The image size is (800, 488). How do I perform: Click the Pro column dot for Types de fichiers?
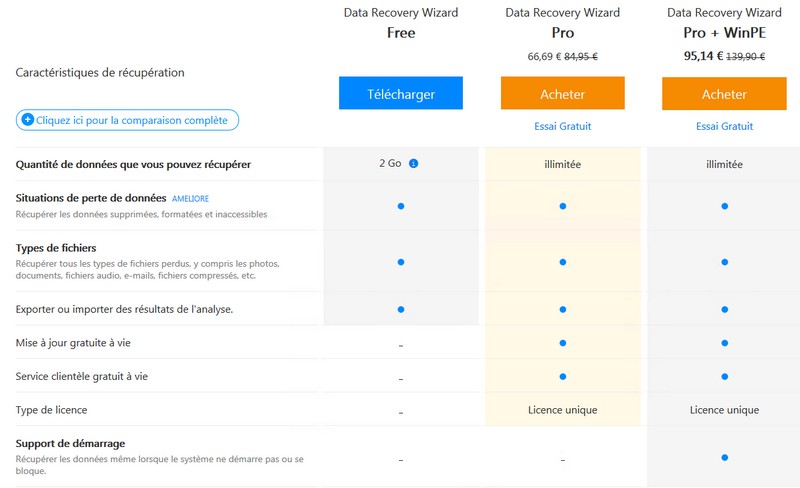tap(563, 262)
